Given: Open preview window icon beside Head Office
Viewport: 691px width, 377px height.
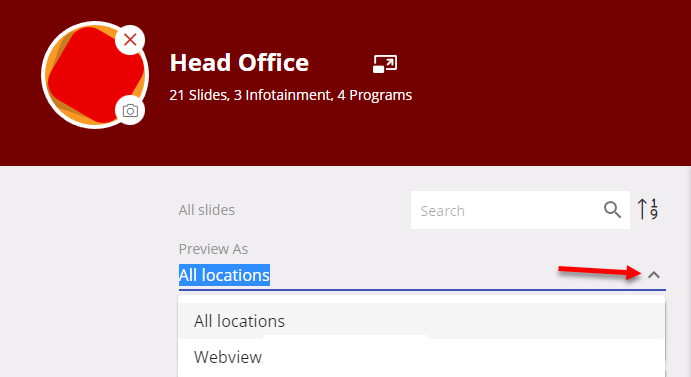Looking at the screenshot, I should point(385,63).
